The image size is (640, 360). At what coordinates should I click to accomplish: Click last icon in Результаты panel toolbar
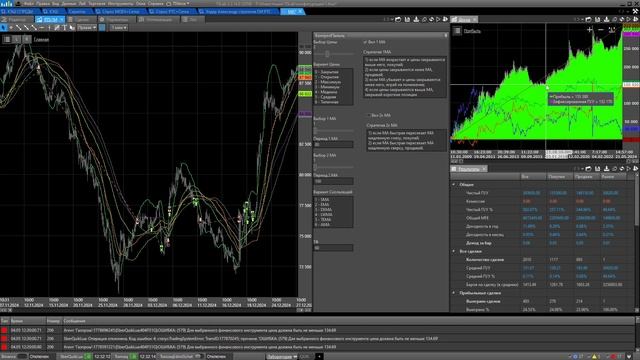click(636, 169)
